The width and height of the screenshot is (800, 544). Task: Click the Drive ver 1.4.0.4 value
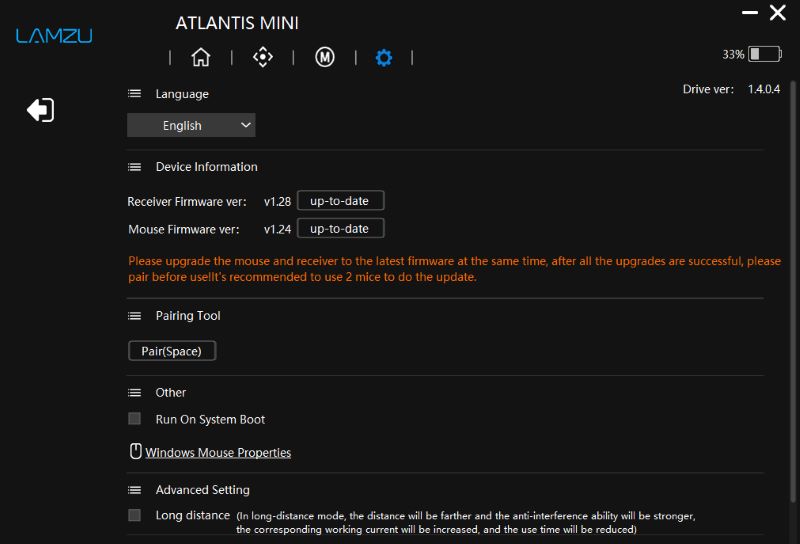tap(764, 89)
